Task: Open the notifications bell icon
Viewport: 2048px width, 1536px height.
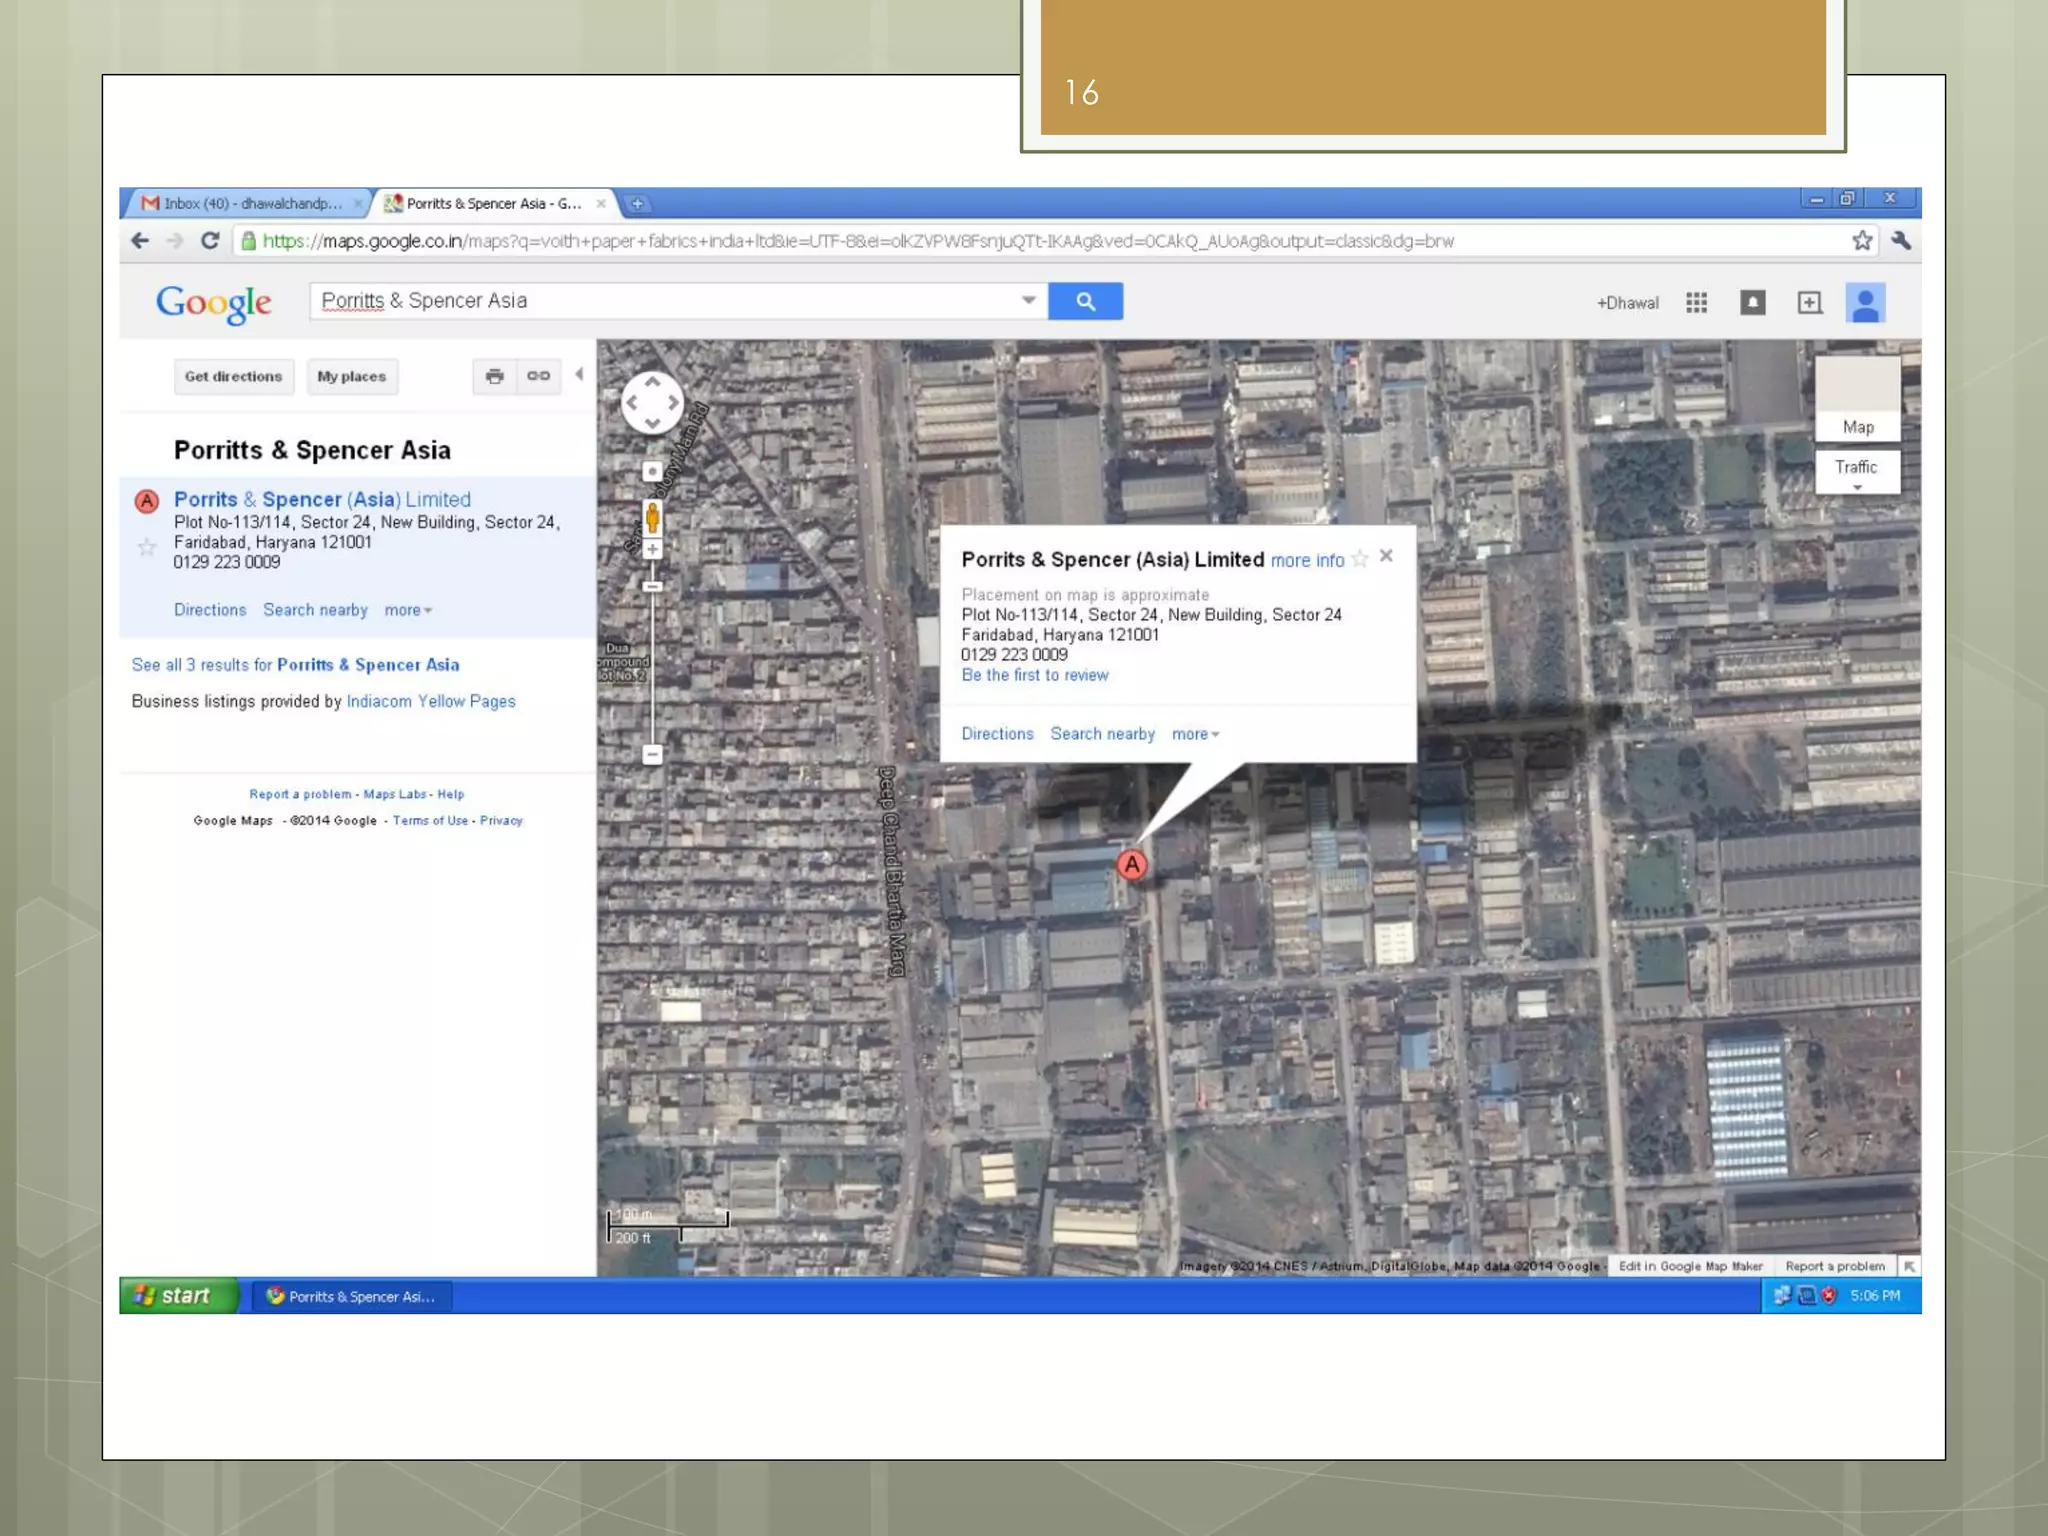Action: click(1752, 302)
